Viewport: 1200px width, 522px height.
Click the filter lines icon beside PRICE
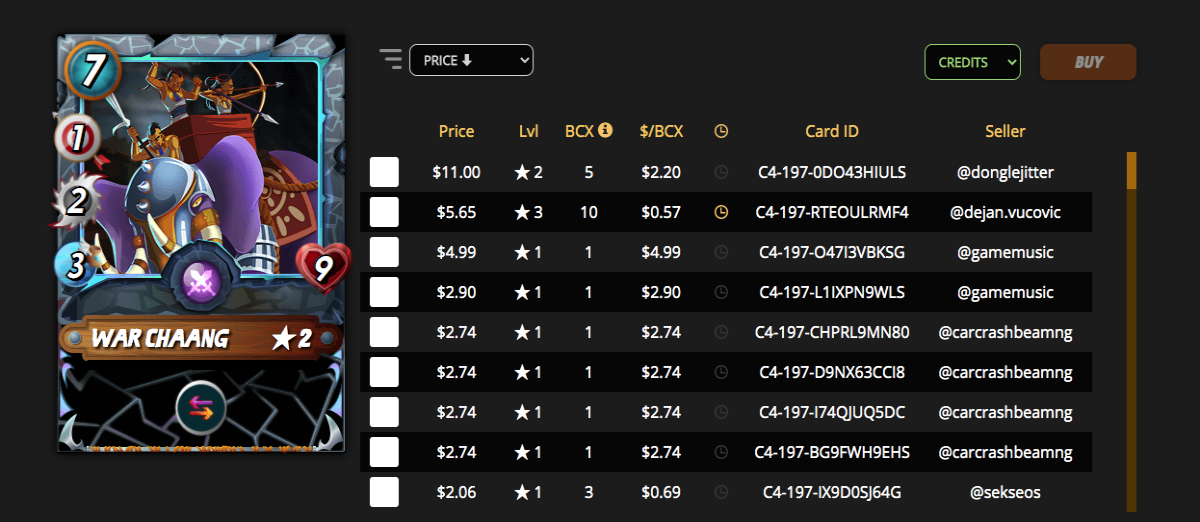390,59
